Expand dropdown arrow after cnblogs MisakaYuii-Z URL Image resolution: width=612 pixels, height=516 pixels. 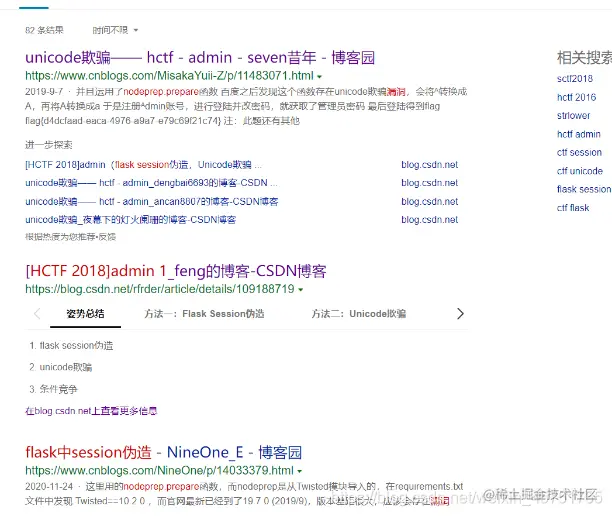click(320, 77)
